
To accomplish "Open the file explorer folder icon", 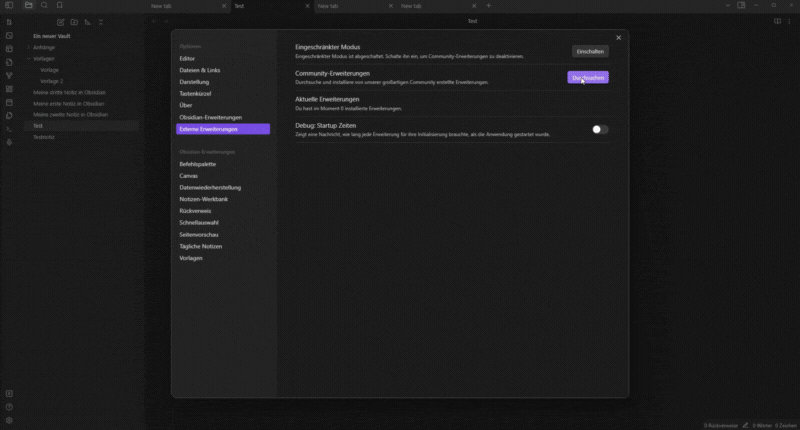I will (29, 5).
